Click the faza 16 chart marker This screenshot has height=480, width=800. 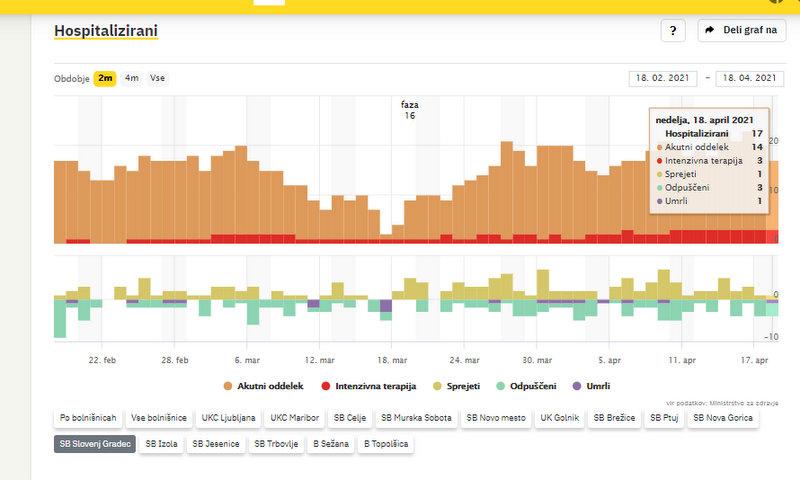tap(409, 110)
